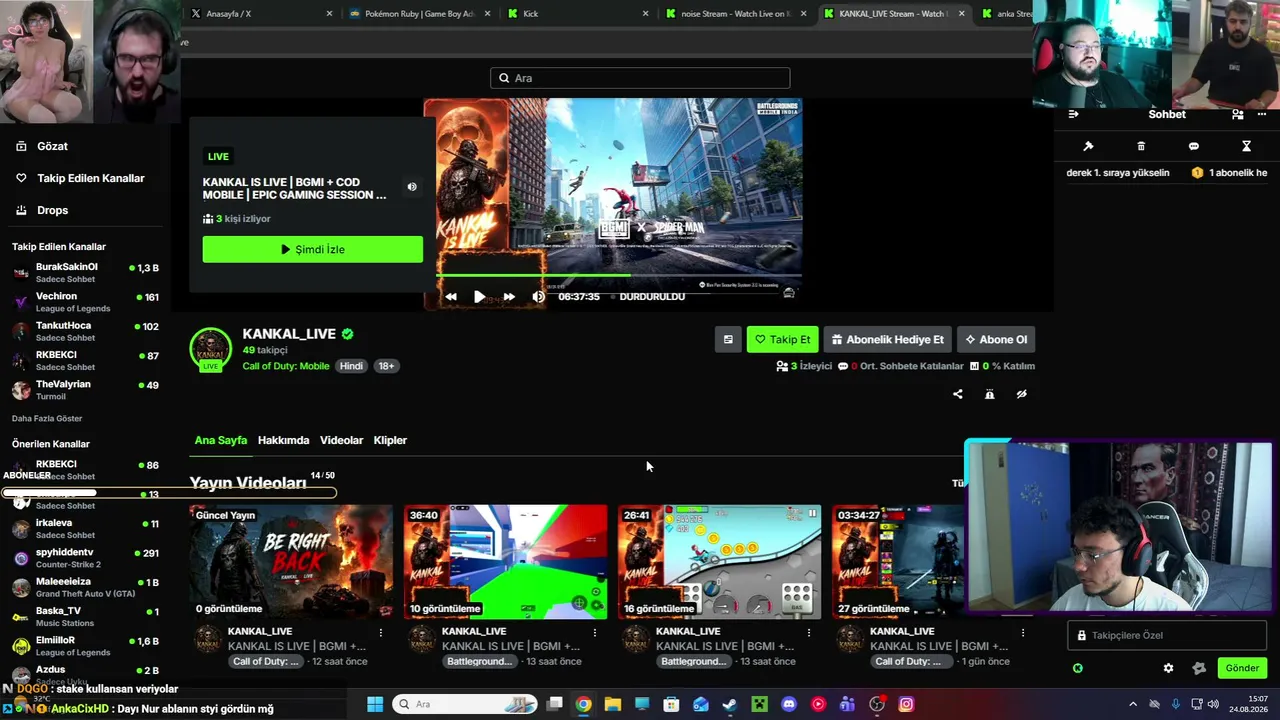Click the Takipçilere Özel chat input
Image resolution: width=1280 pixels, height=720 pixels.
pos(1167,635)
